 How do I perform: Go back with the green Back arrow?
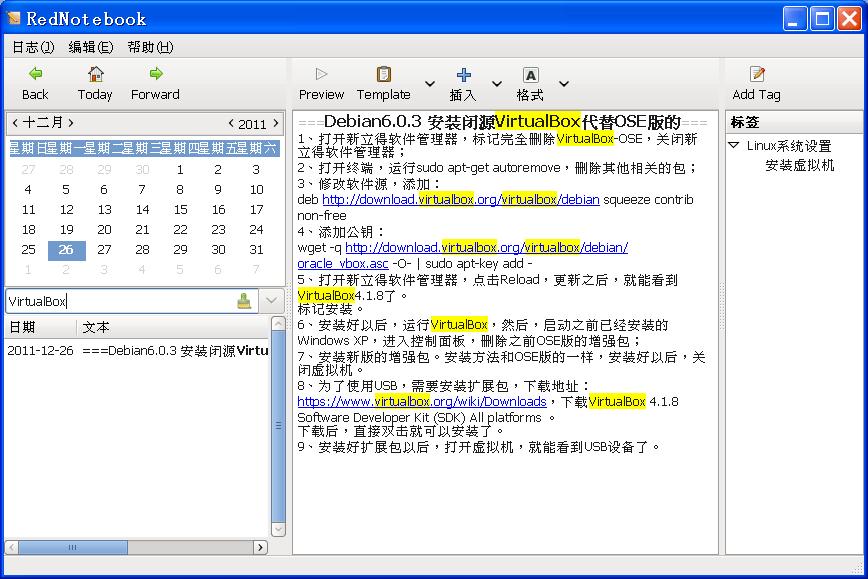coord(35,74)
